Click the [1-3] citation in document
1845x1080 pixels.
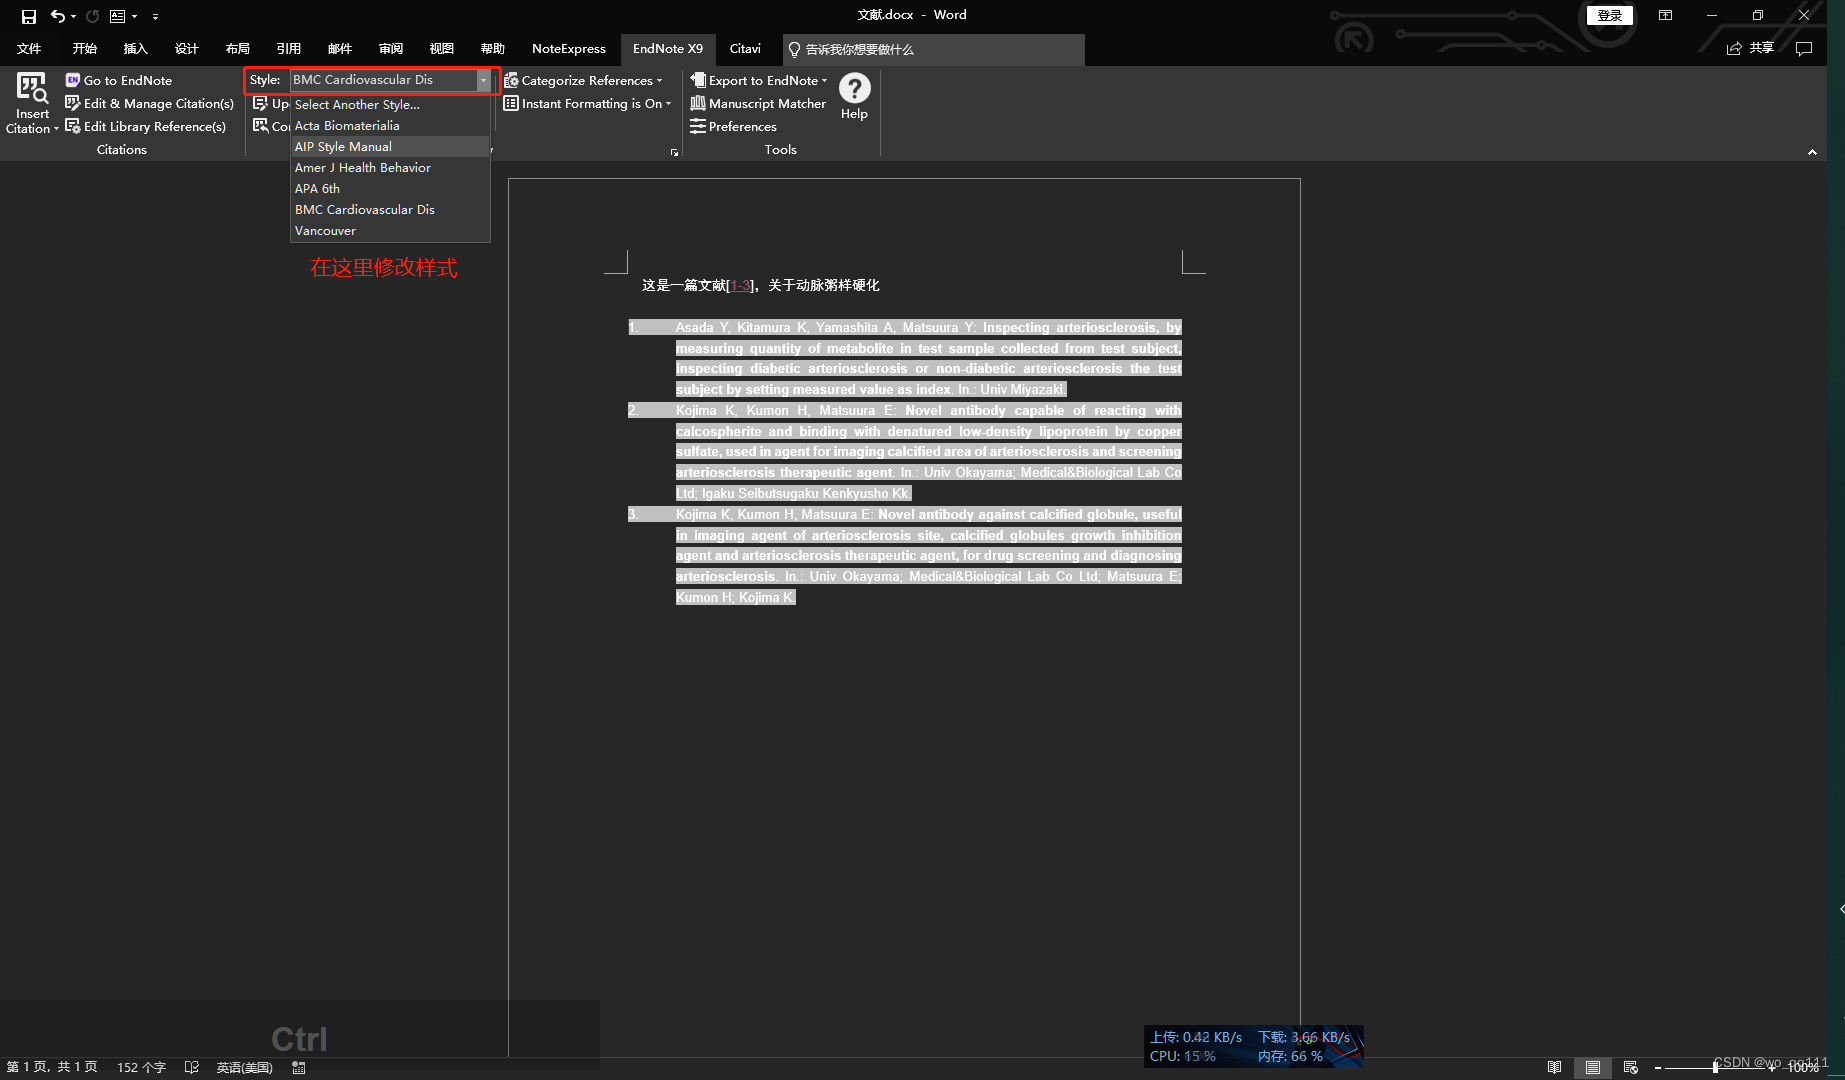[740, 286]
